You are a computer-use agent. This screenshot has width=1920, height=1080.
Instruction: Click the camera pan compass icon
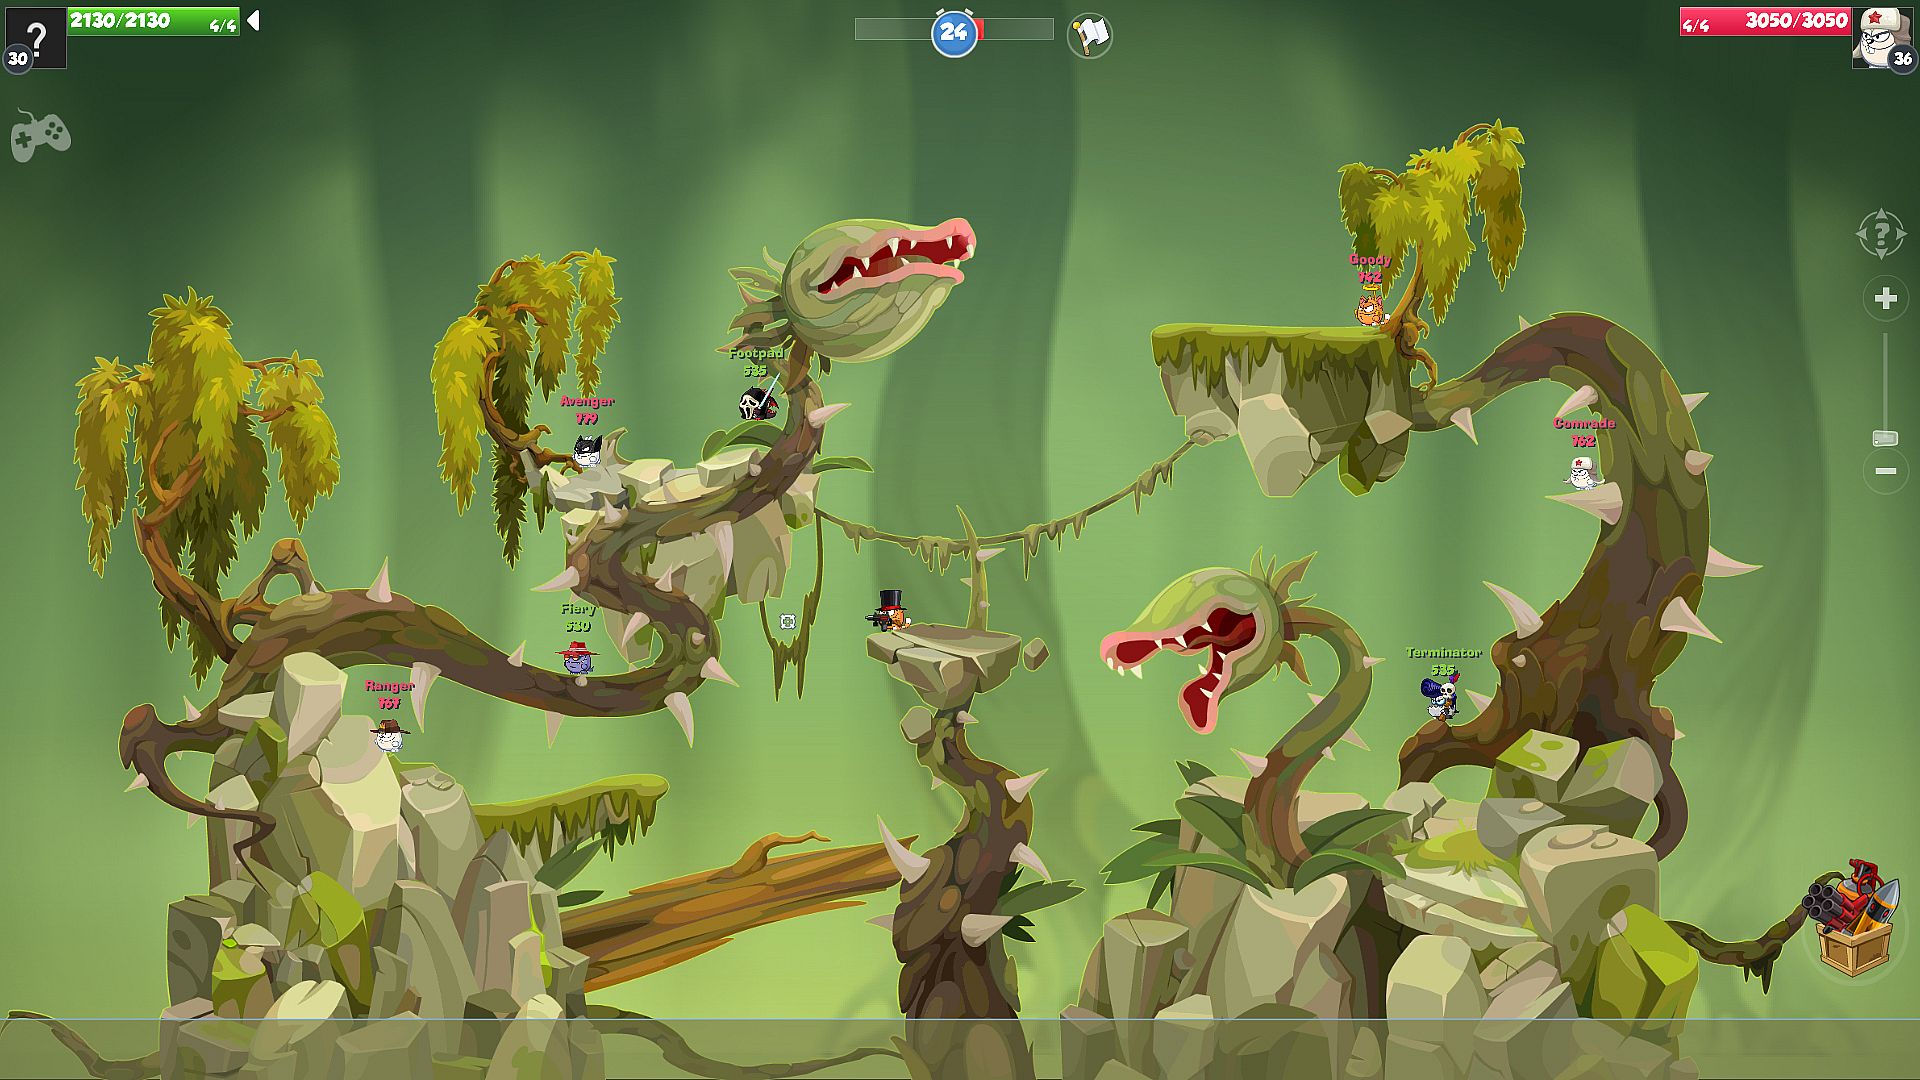point(1880,235)
